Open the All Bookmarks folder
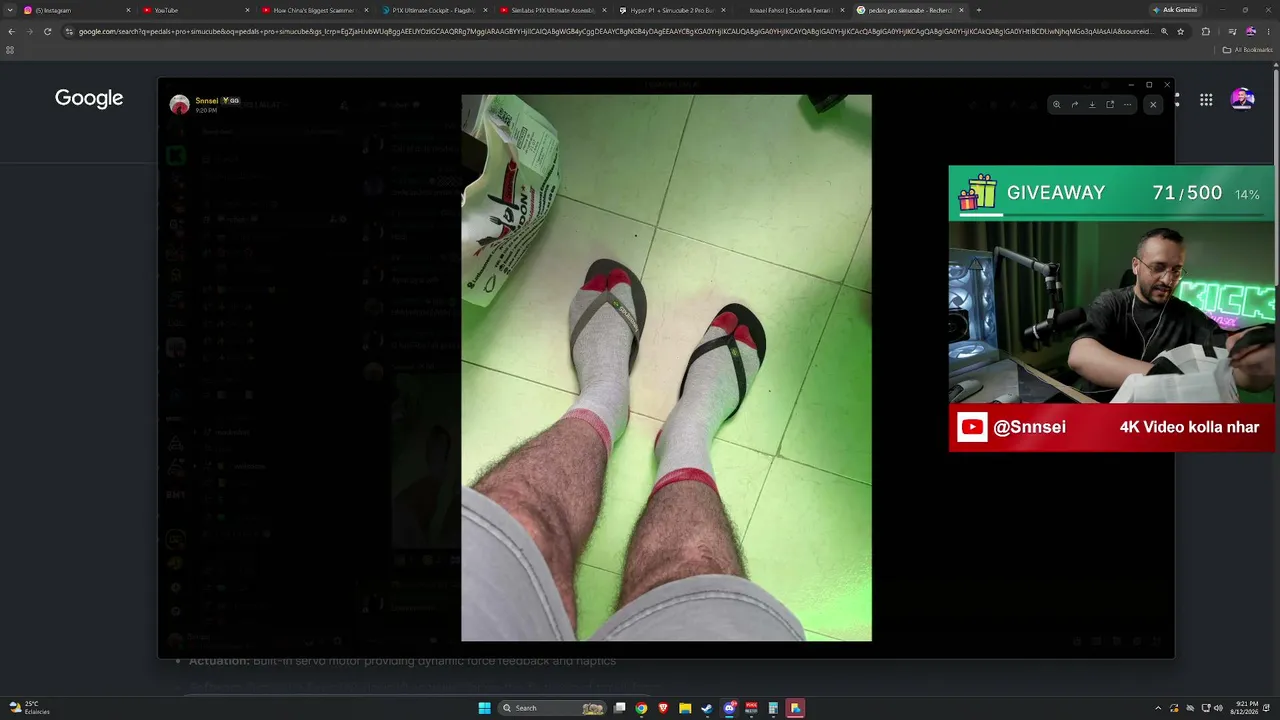This screenshot has height=720, width=1280. [x=1248, y=49]
